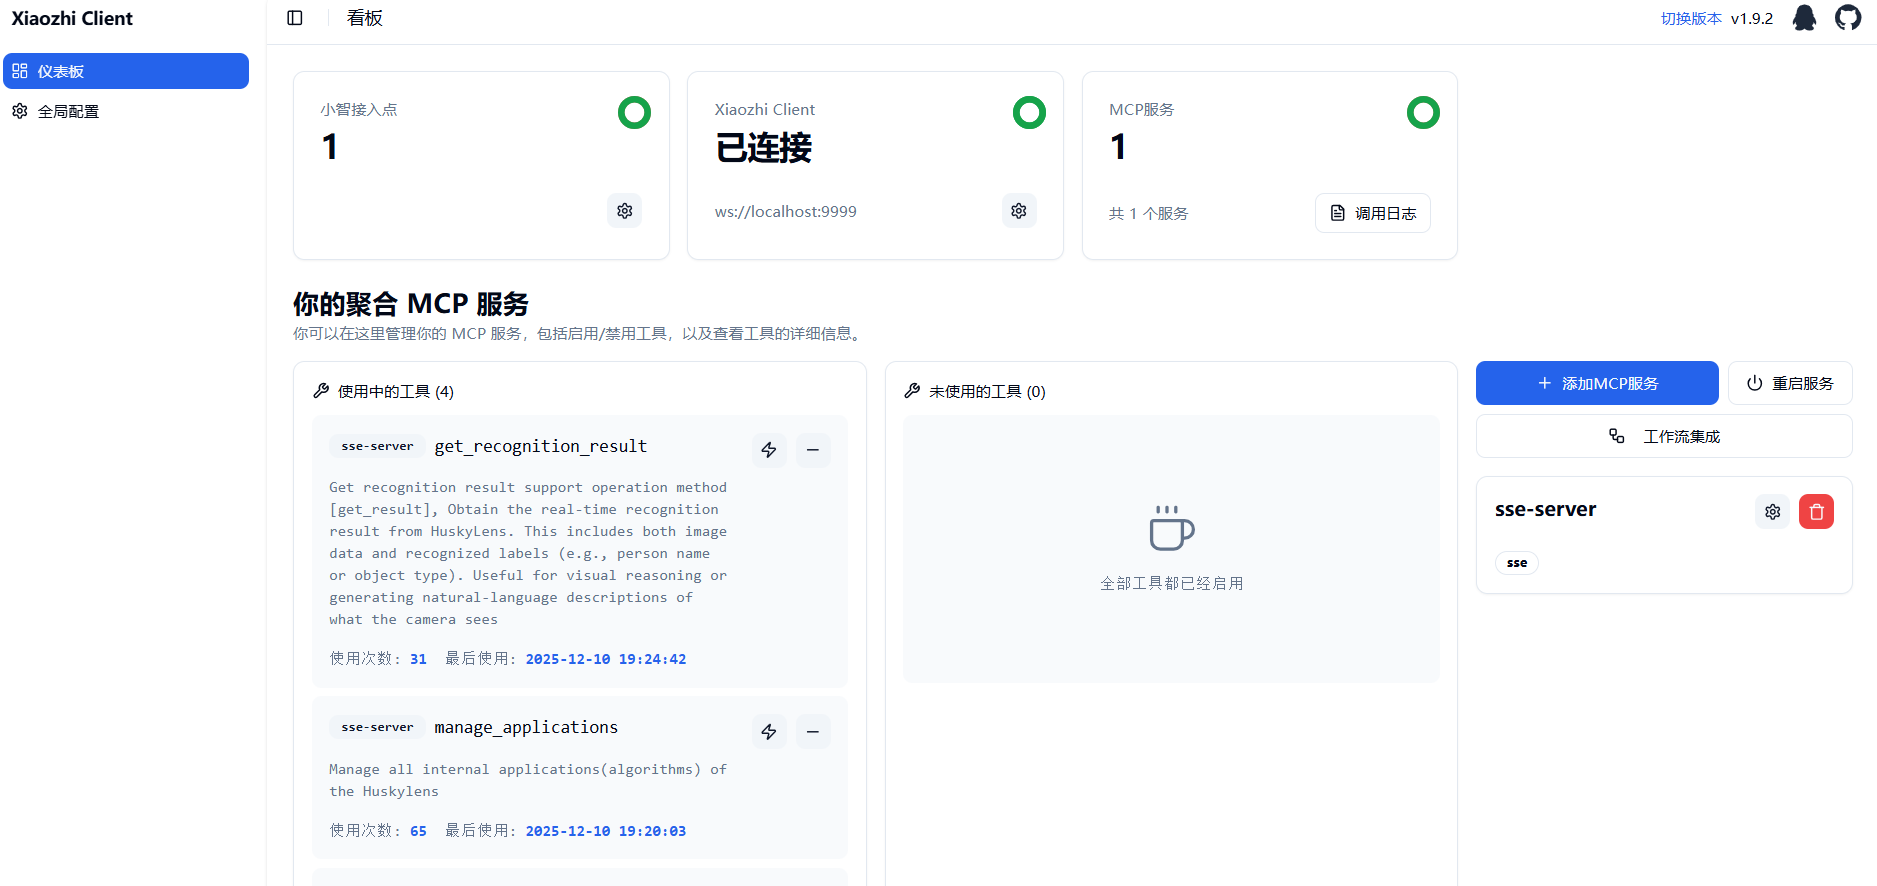The height and width of the screenshot is (886, 1877).
Task: Click the Xiaozhi Client title logo
Action: (x=72, y=19)
